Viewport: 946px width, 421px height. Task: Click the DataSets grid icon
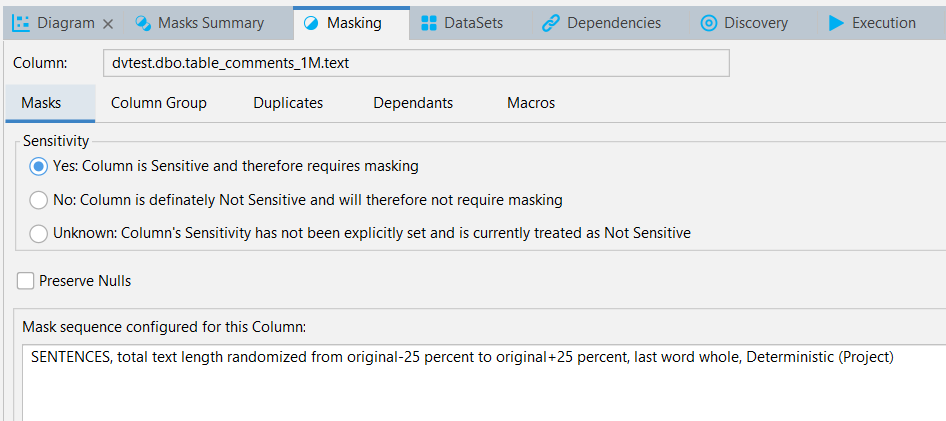tap(428, 24)
